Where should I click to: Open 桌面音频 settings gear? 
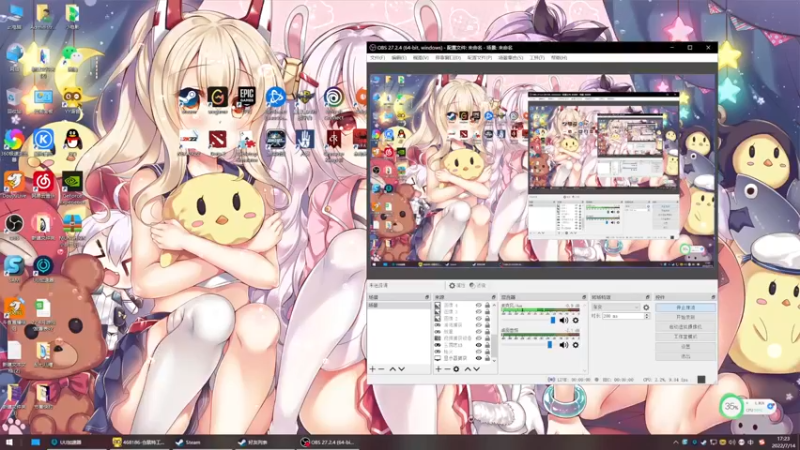point(576,345)
